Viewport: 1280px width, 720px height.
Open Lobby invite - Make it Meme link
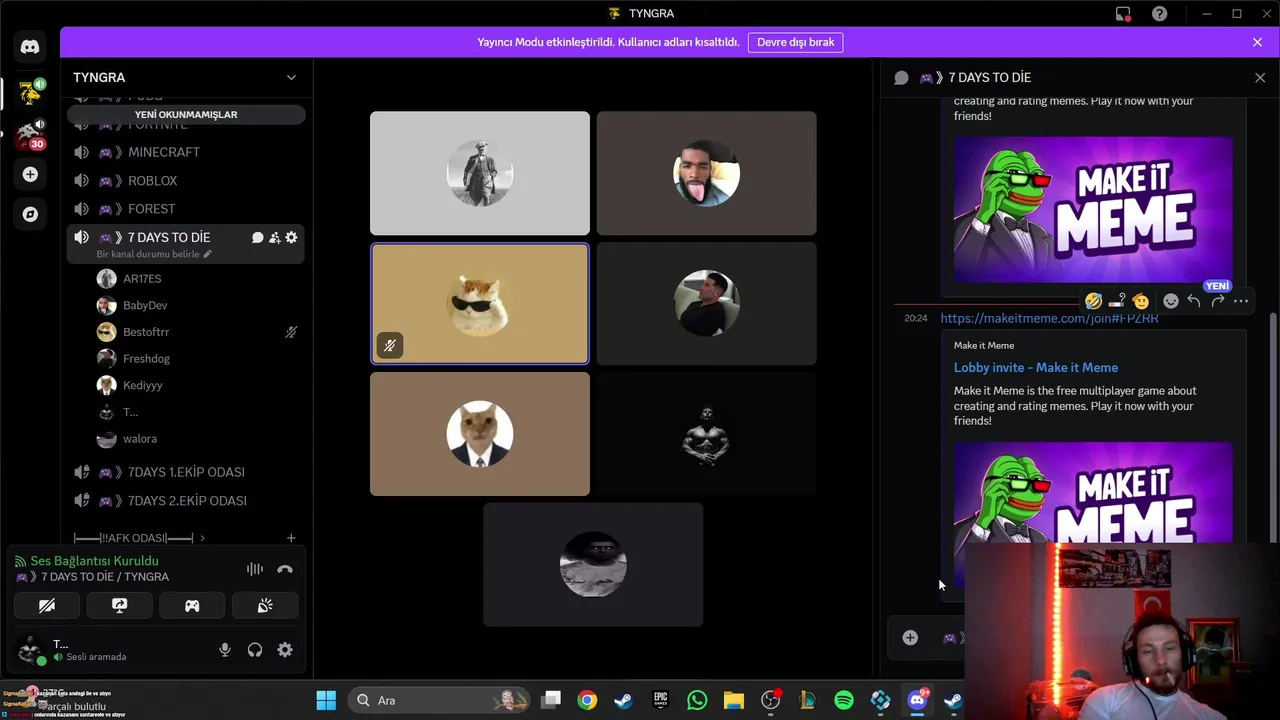click(1036, 367)
